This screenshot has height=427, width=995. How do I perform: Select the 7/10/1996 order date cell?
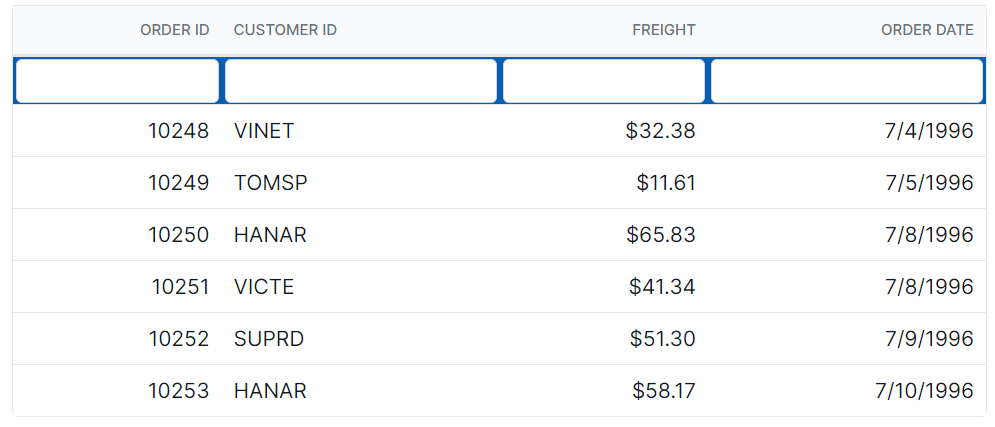923,391
